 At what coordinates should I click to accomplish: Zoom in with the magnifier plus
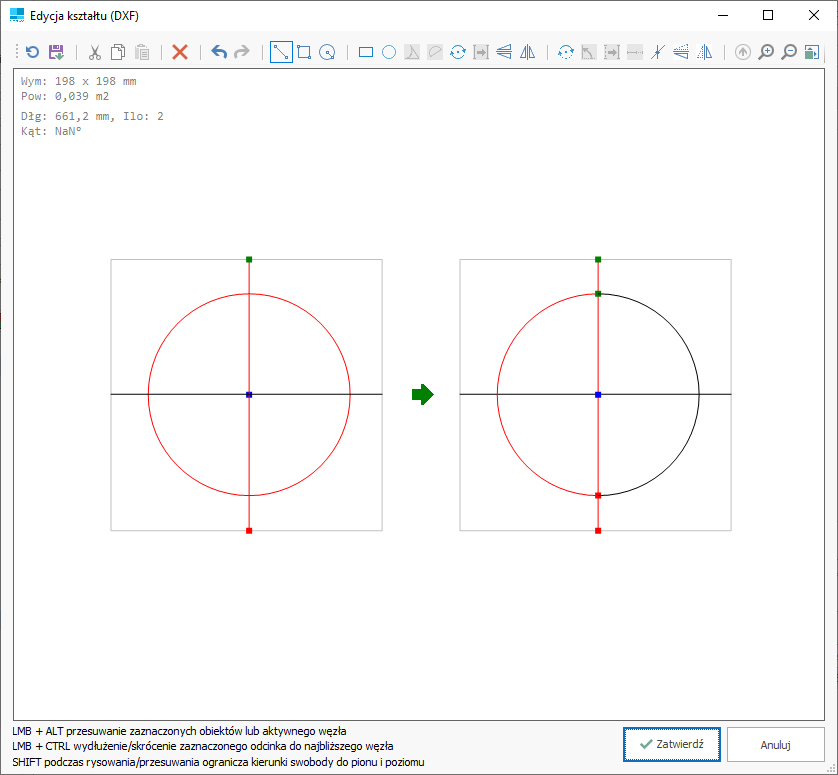tap(766, 52)
